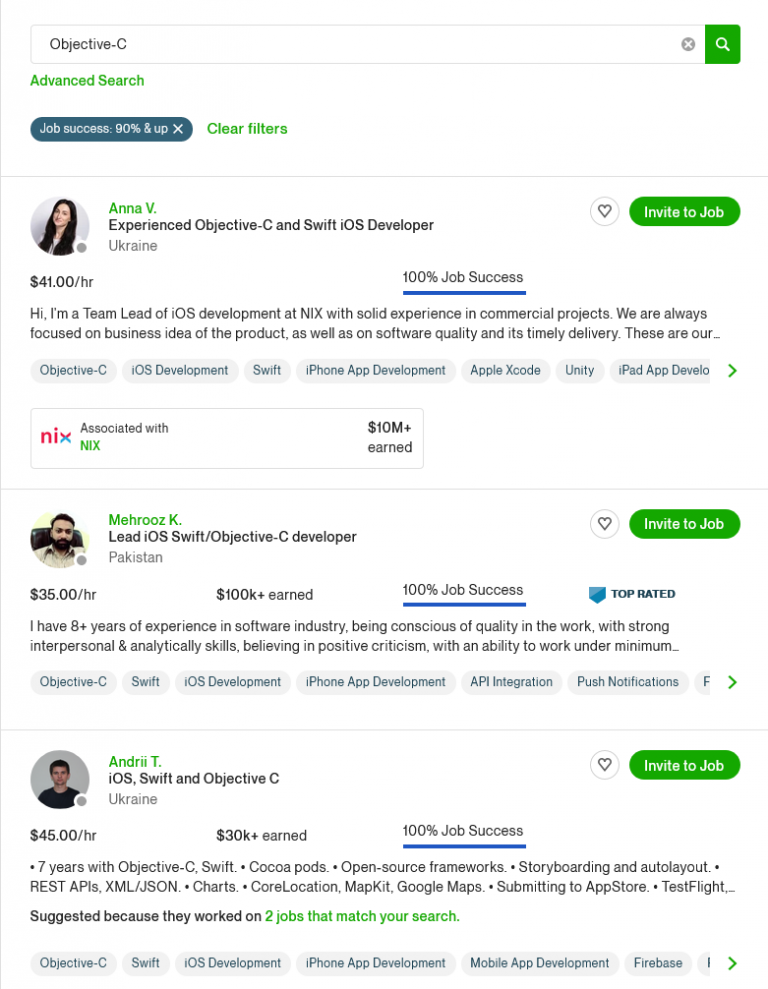Click Mehrooz K.'s Top Rated badge
768x989 pixels.
(632, 594)
